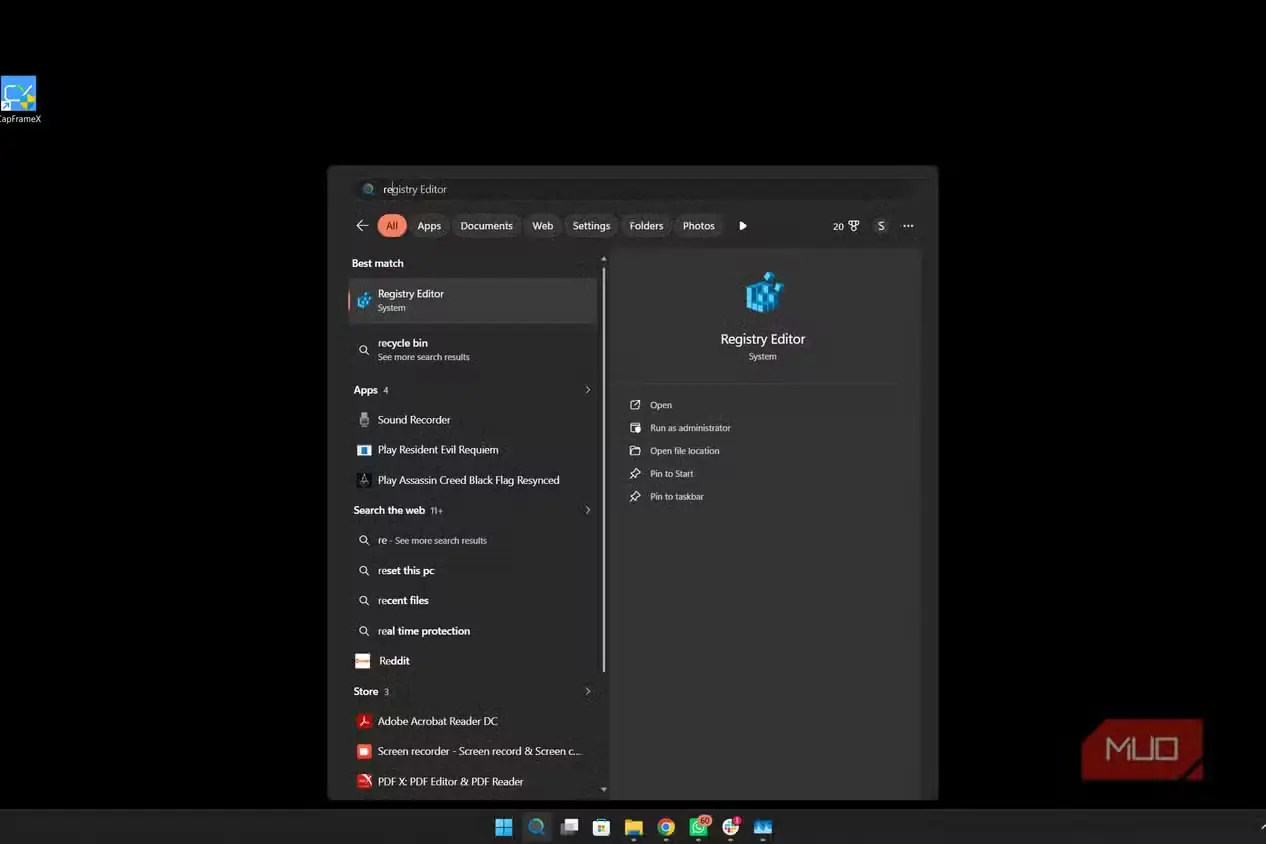Click the taskbar Search icon
1266x844 pixels.
[537, 827]
